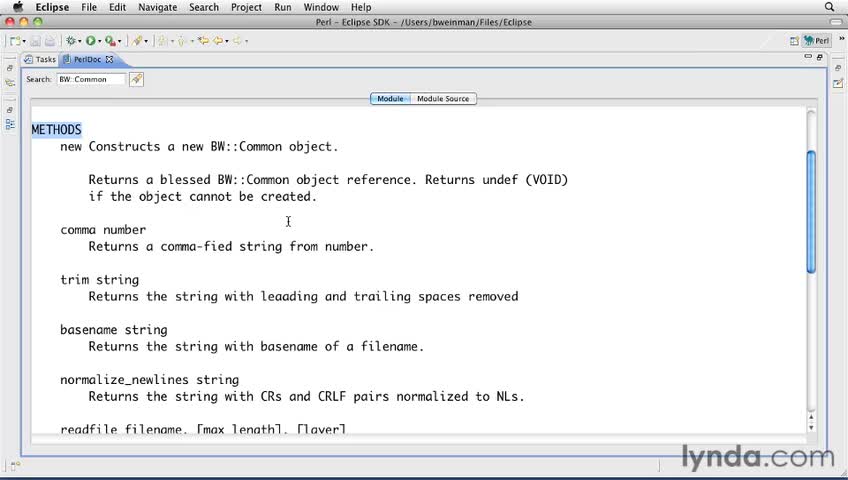Open the Forward history dropdown arrow
The width and height of the screenshot is (848, 480).
click(x=247, y=41)
